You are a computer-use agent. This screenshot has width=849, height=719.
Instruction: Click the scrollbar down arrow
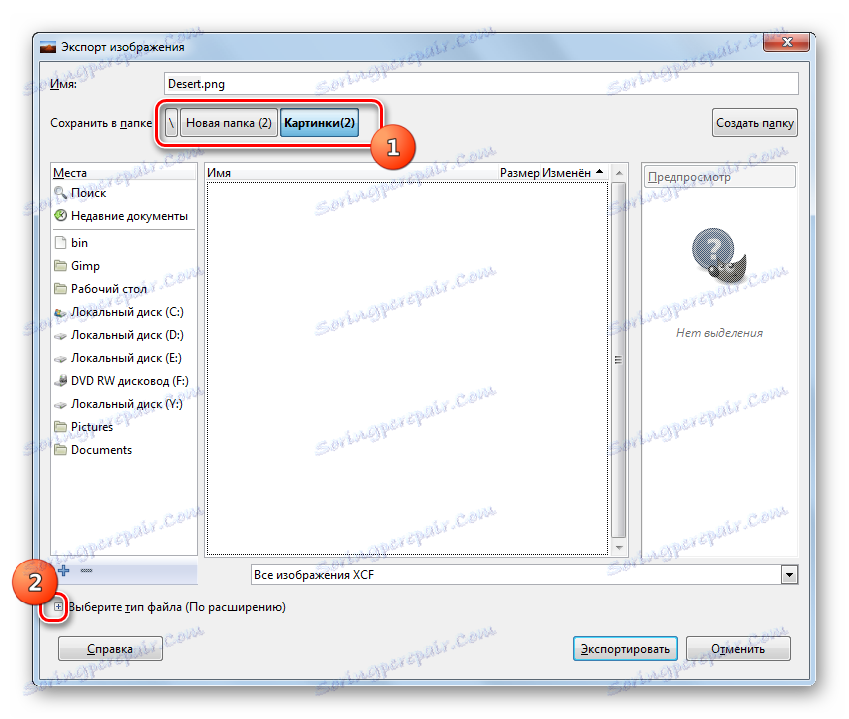click(x=618, y=548)
